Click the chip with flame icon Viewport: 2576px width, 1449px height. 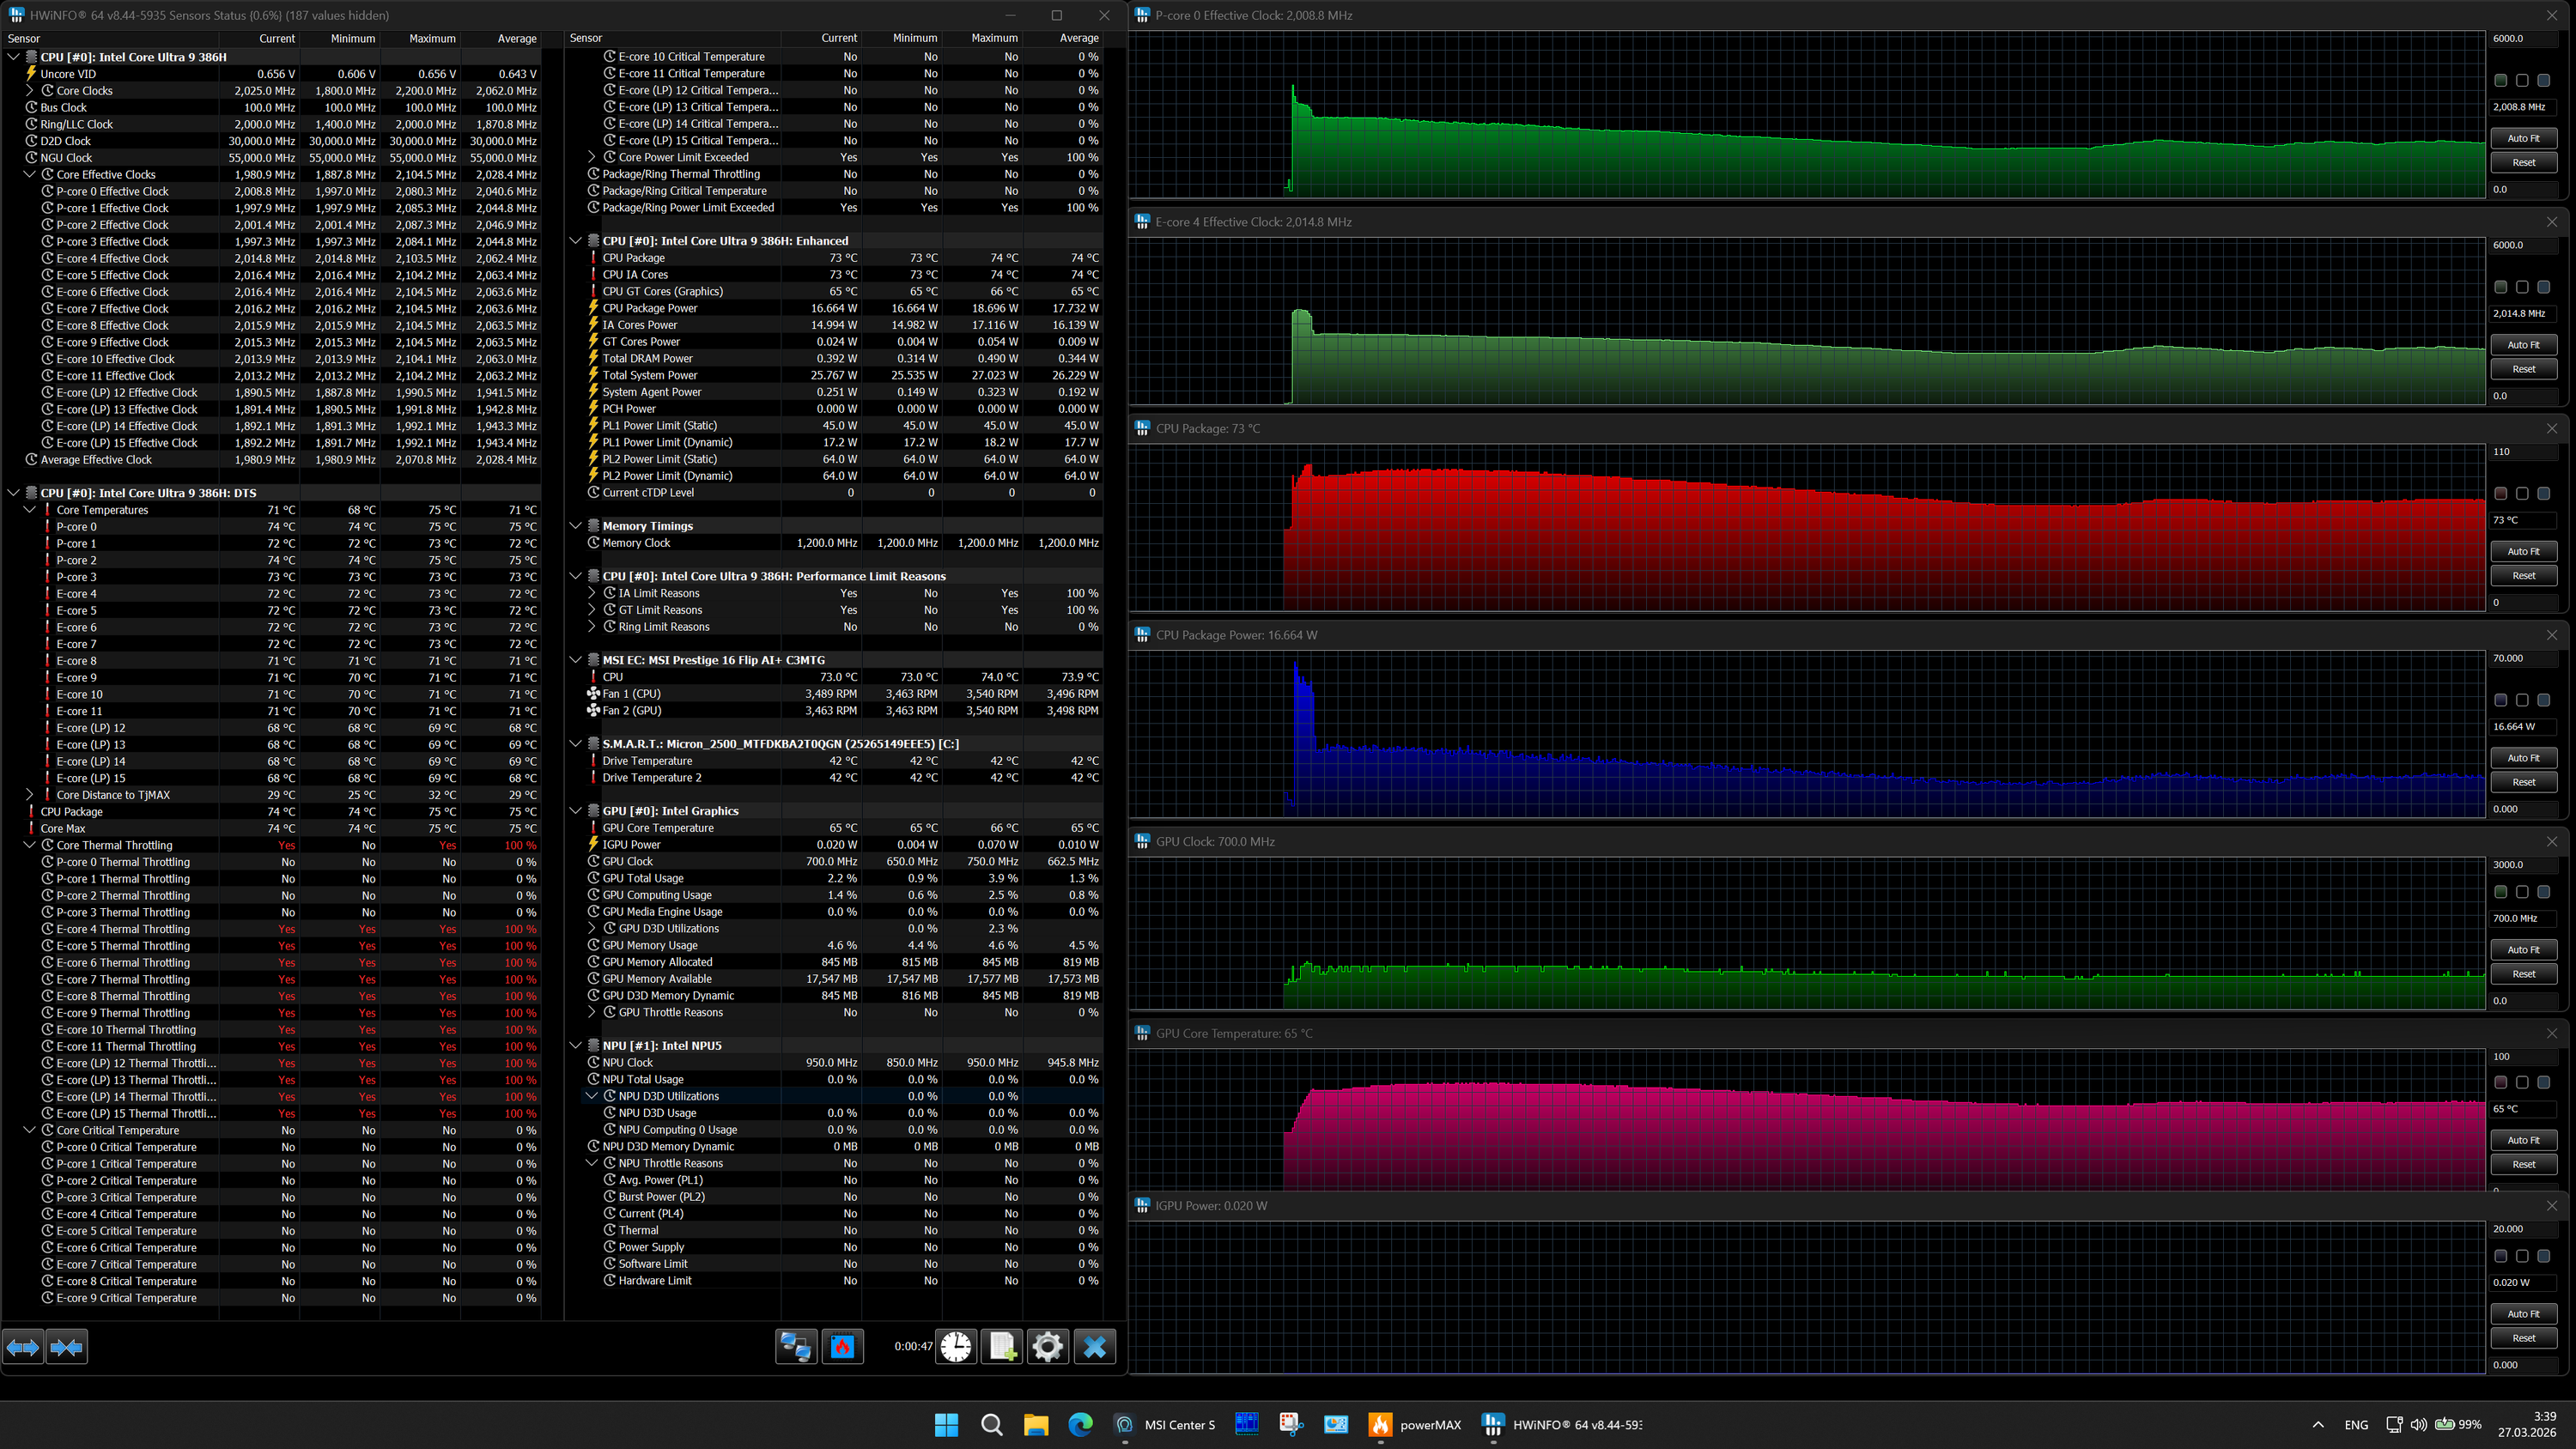(x=842, y=1347)
